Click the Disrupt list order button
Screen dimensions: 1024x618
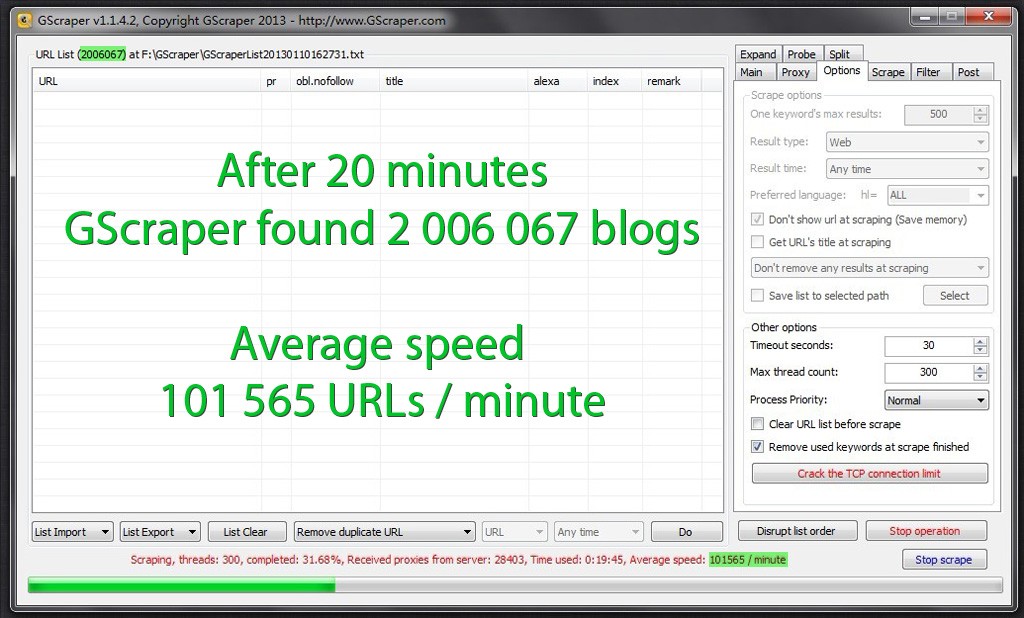pos(797,531)
